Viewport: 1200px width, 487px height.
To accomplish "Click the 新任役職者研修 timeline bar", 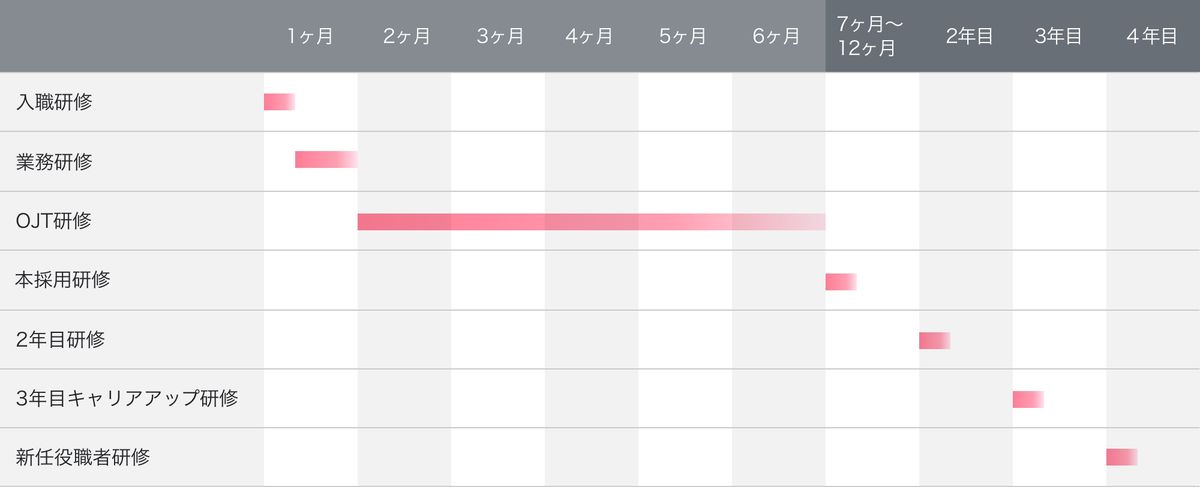I will point(1121,457).
